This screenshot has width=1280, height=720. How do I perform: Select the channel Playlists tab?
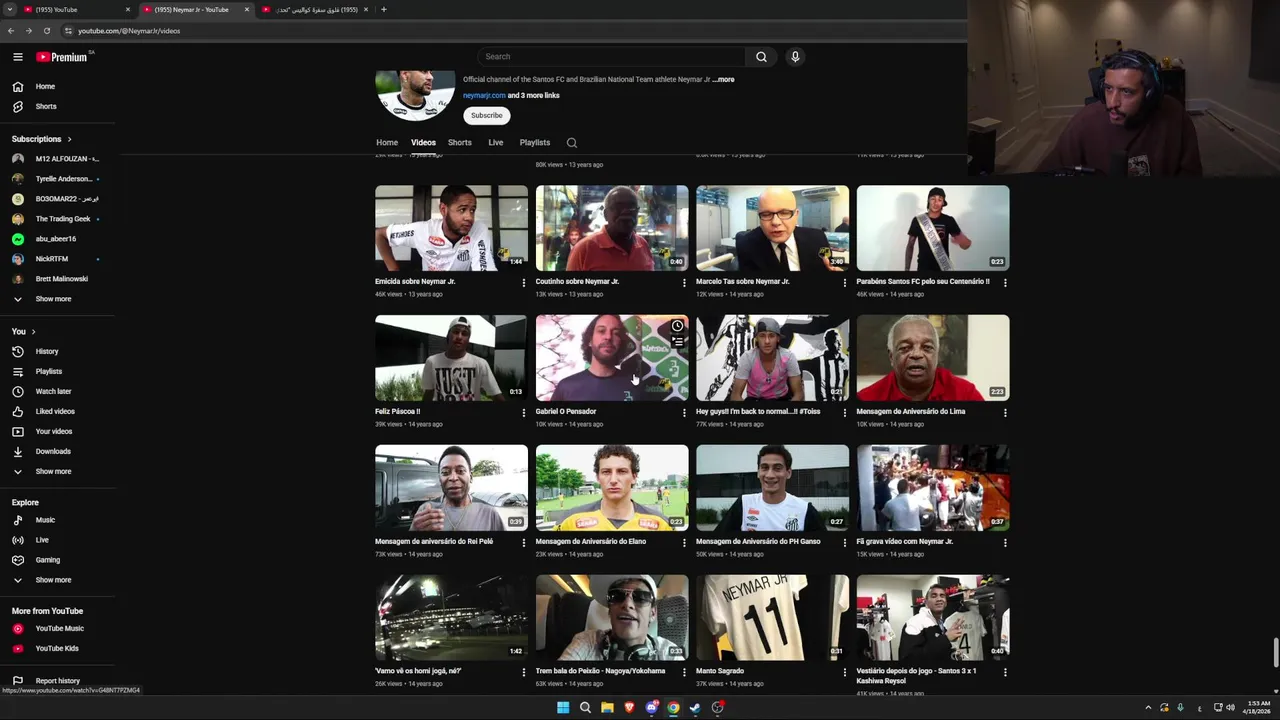[534, 143]
